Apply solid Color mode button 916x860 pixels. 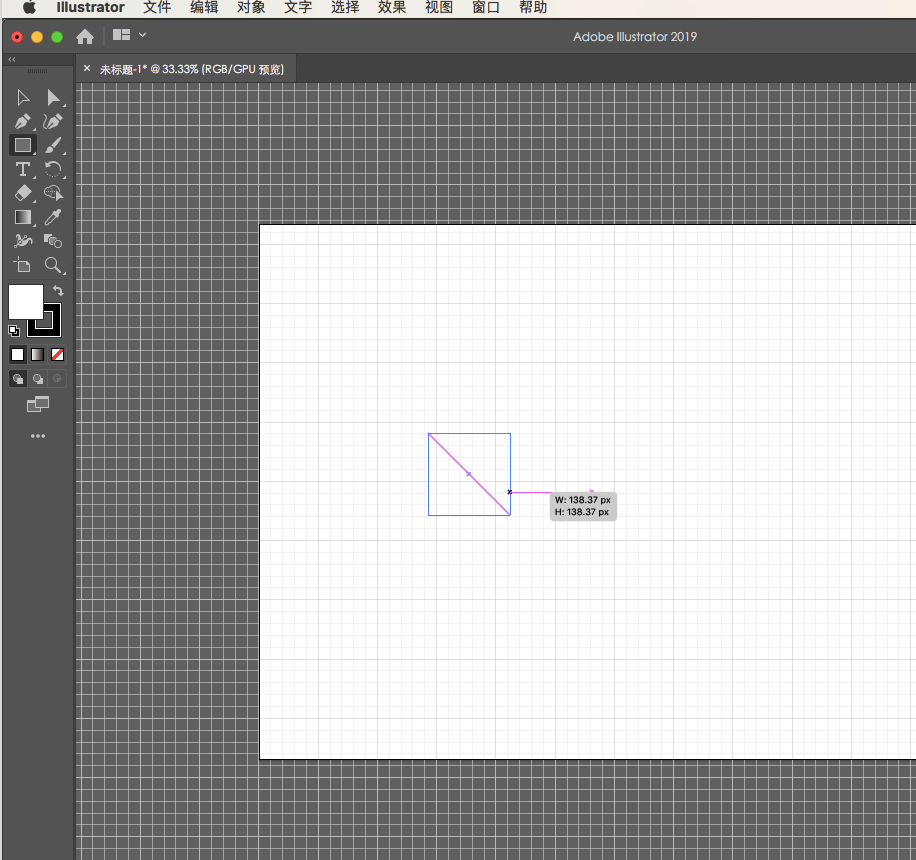(18, 355)
